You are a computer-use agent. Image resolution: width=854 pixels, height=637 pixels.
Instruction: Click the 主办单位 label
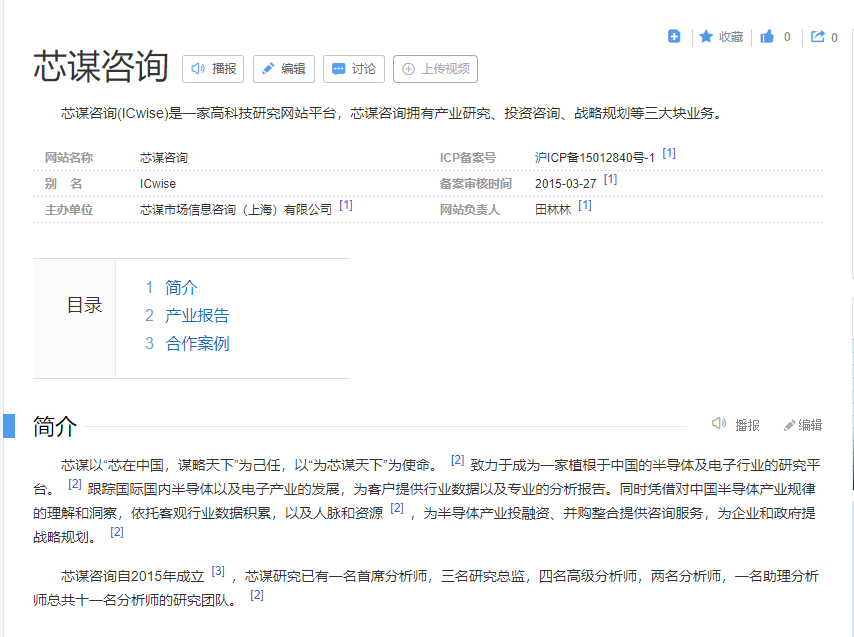tap(69, 210)
